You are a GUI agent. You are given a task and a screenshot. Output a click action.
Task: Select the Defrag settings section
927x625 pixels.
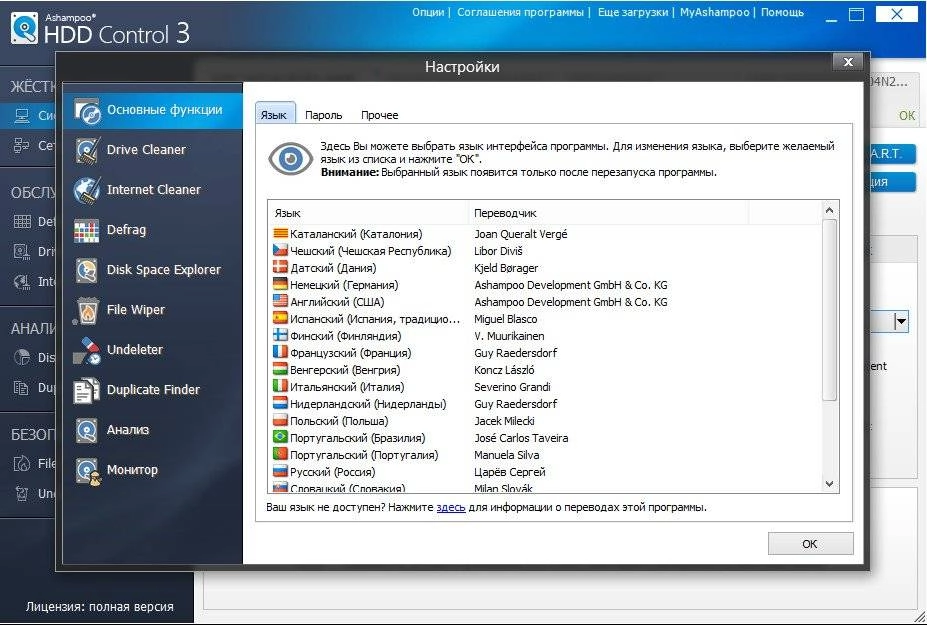click(153, 230)
